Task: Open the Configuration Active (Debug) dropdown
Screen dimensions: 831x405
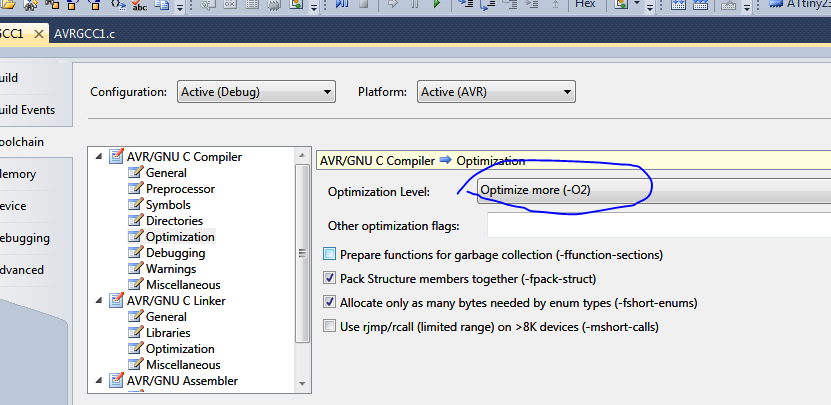Action: click(x=255, y=92)
